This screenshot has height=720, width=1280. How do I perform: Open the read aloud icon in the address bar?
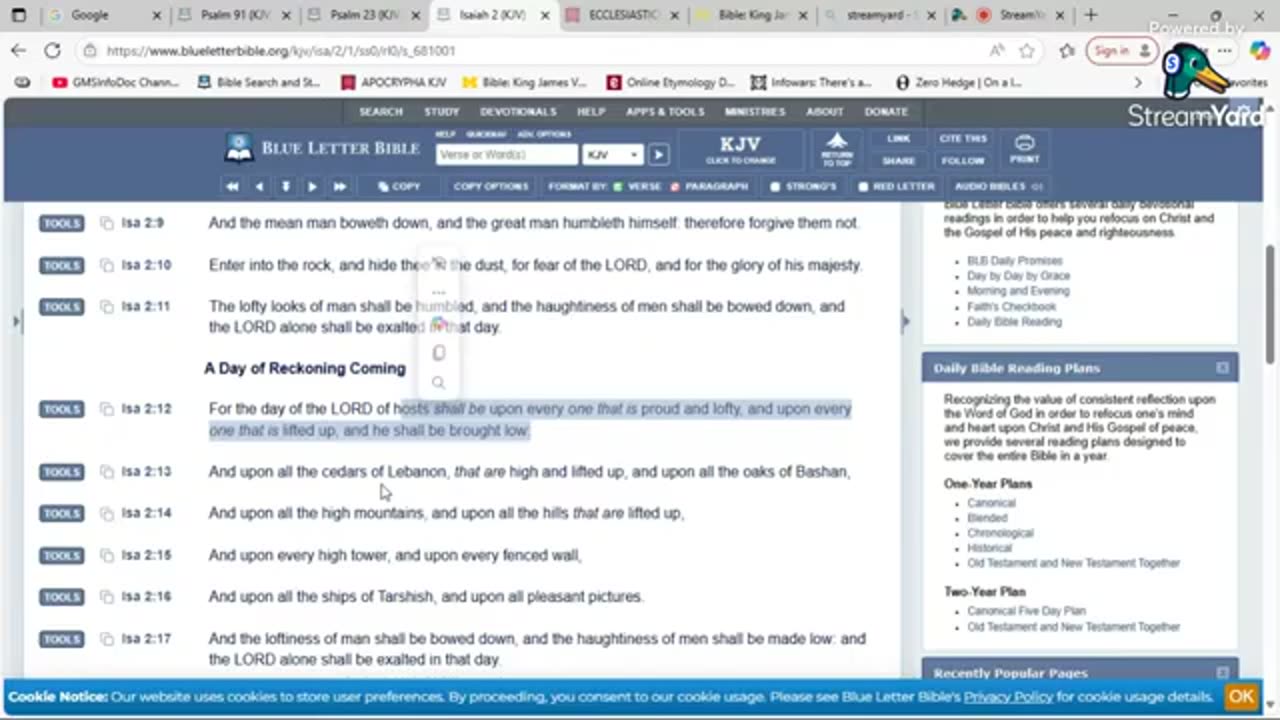pos(997,51)
